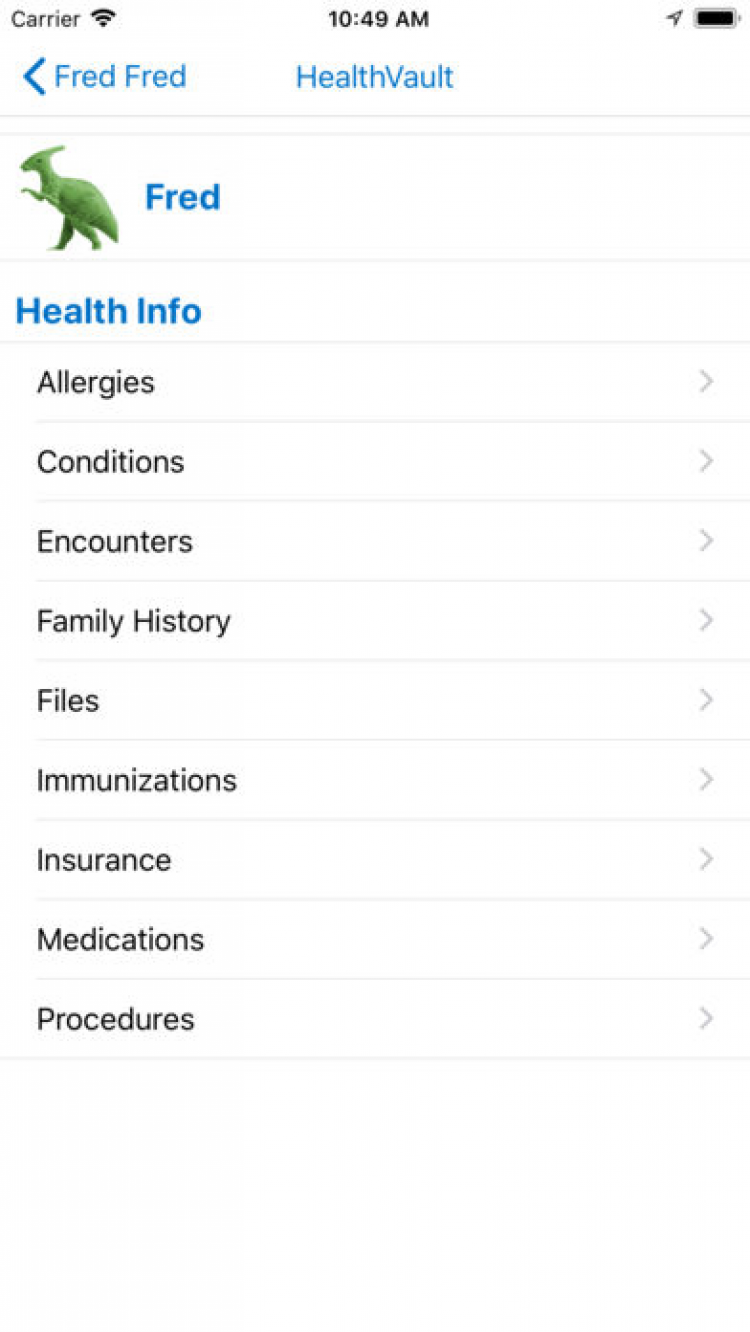The image size is (750, 1332).
Task: Tap the battery icon in status bar
Action: point(716,18)
